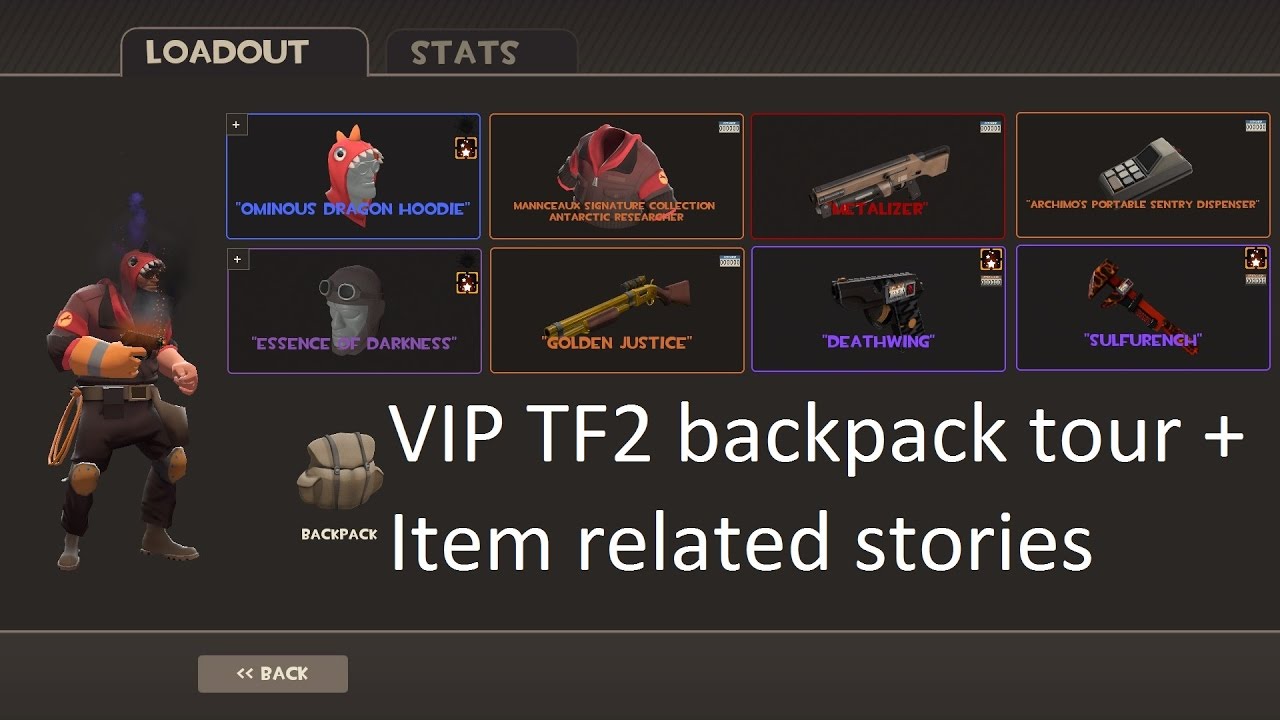Click the particle effect icon on Sulfurench slot
Screen dimensions: 1280x720
coord(1256,258)
